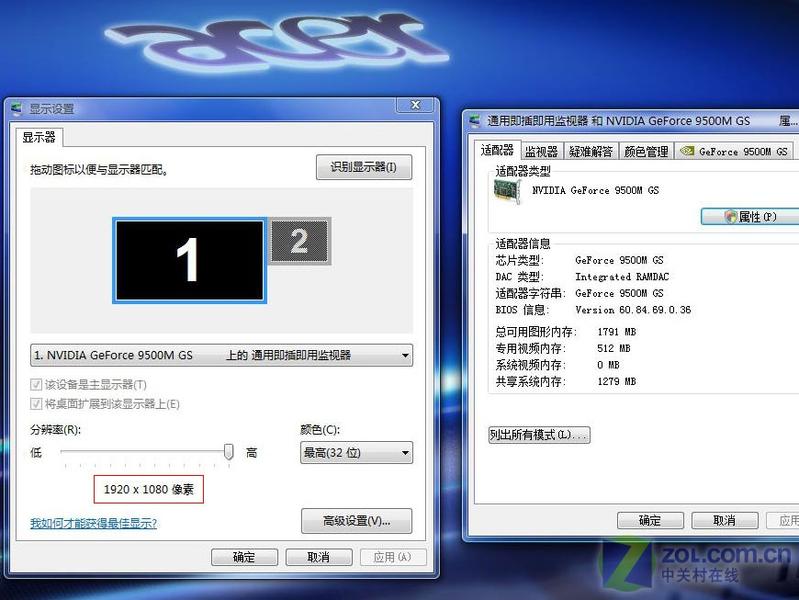Select monitor 1 thumbnail
The height and width of the screenshot is (600, 799).
189,260
